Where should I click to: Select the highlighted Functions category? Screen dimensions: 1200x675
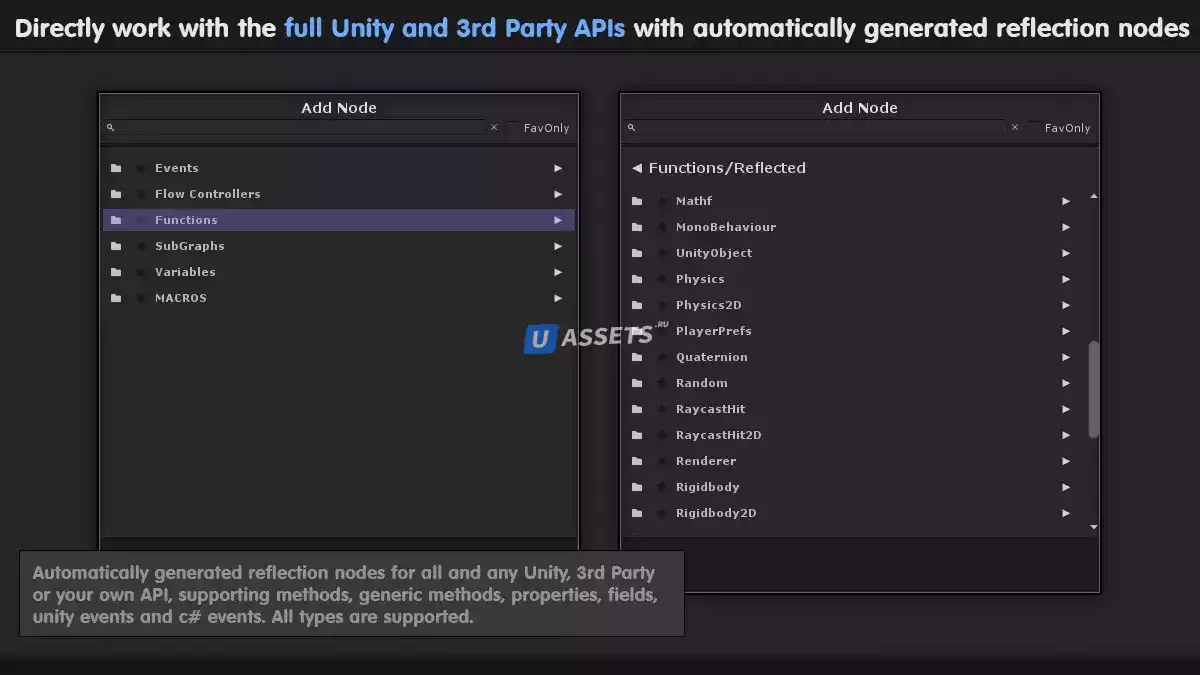(x=186, y=220)
